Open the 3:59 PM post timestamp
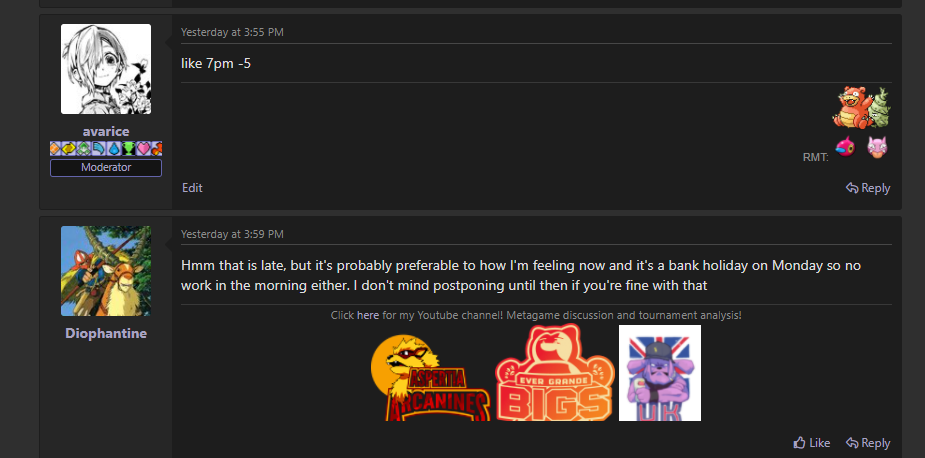This screenshot has width=925, height=458. [232, 234]
